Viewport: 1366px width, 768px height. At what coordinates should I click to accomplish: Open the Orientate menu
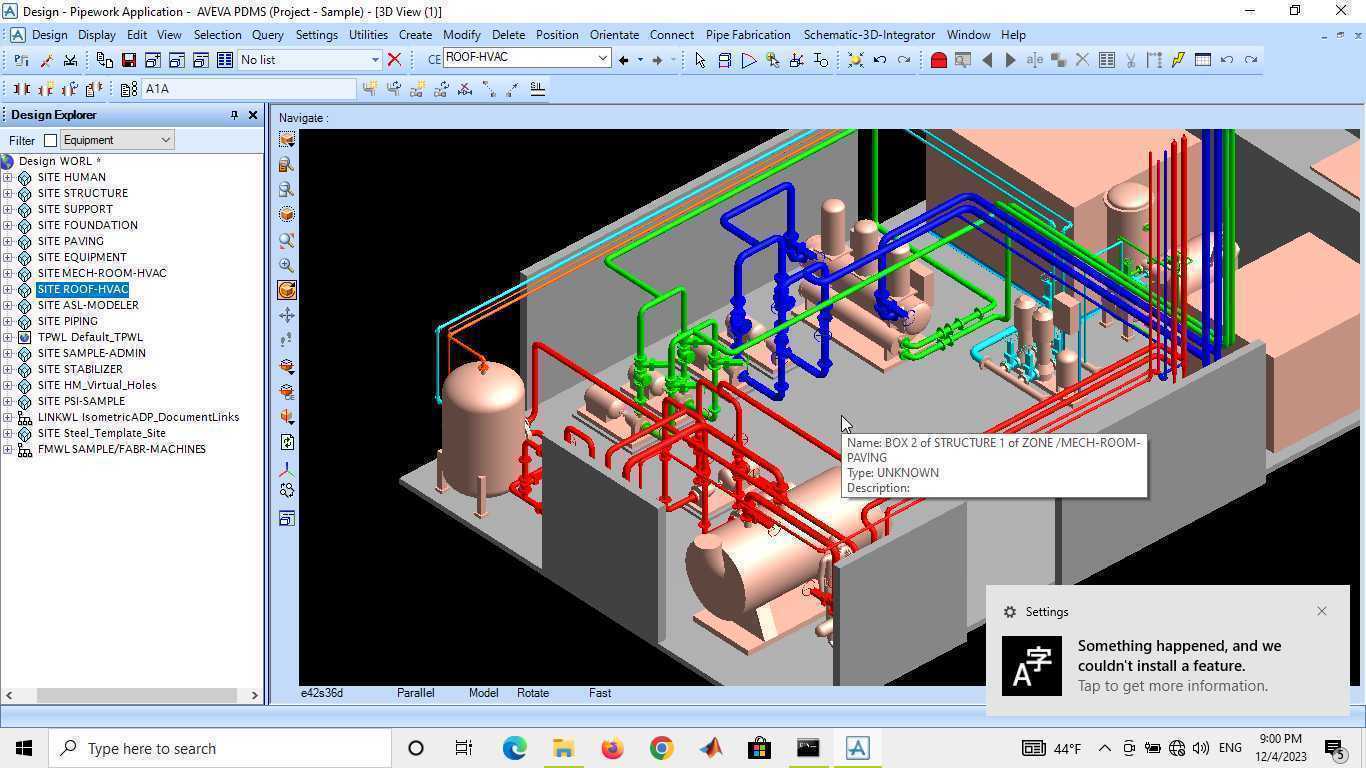pyautogui.click(x=614, y=34)
